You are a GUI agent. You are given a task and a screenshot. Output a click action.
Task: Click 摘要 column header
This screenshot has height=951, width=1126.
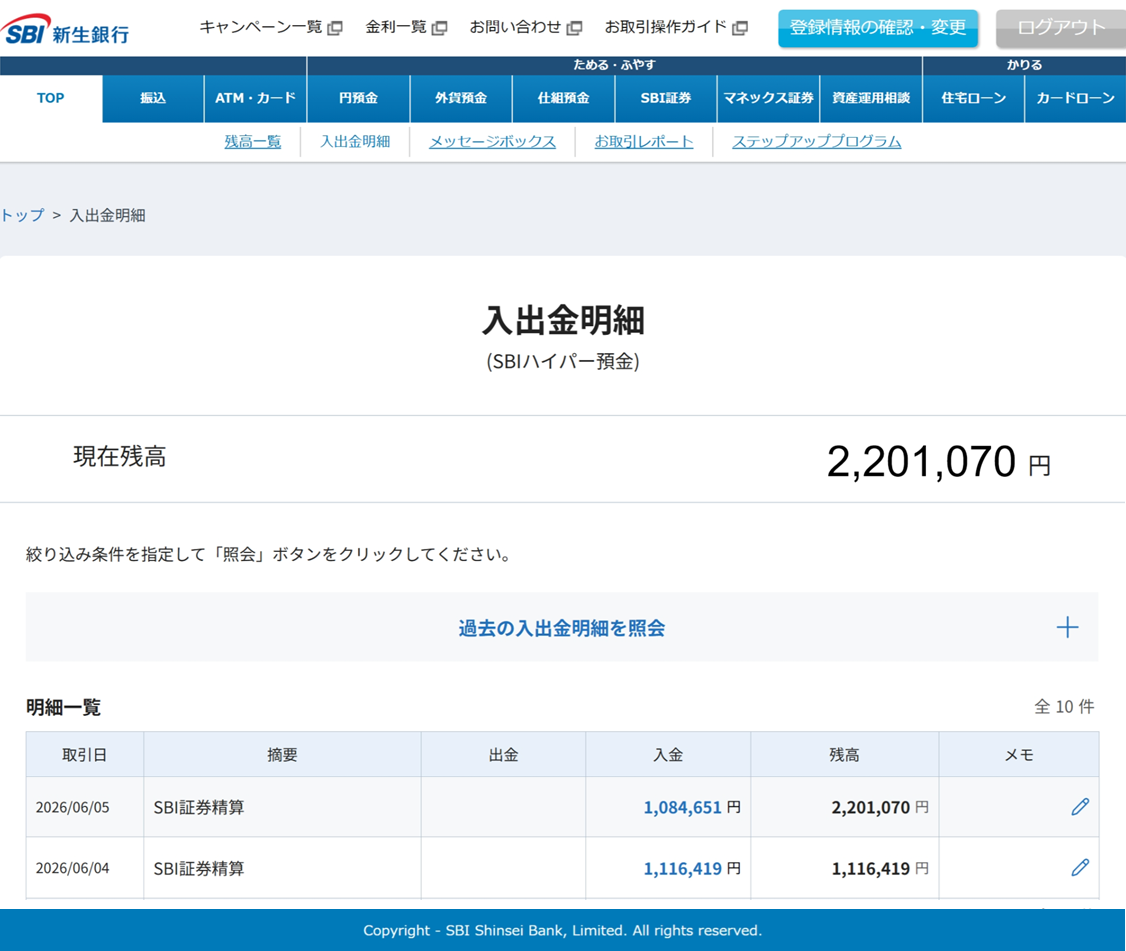[282, 755]
